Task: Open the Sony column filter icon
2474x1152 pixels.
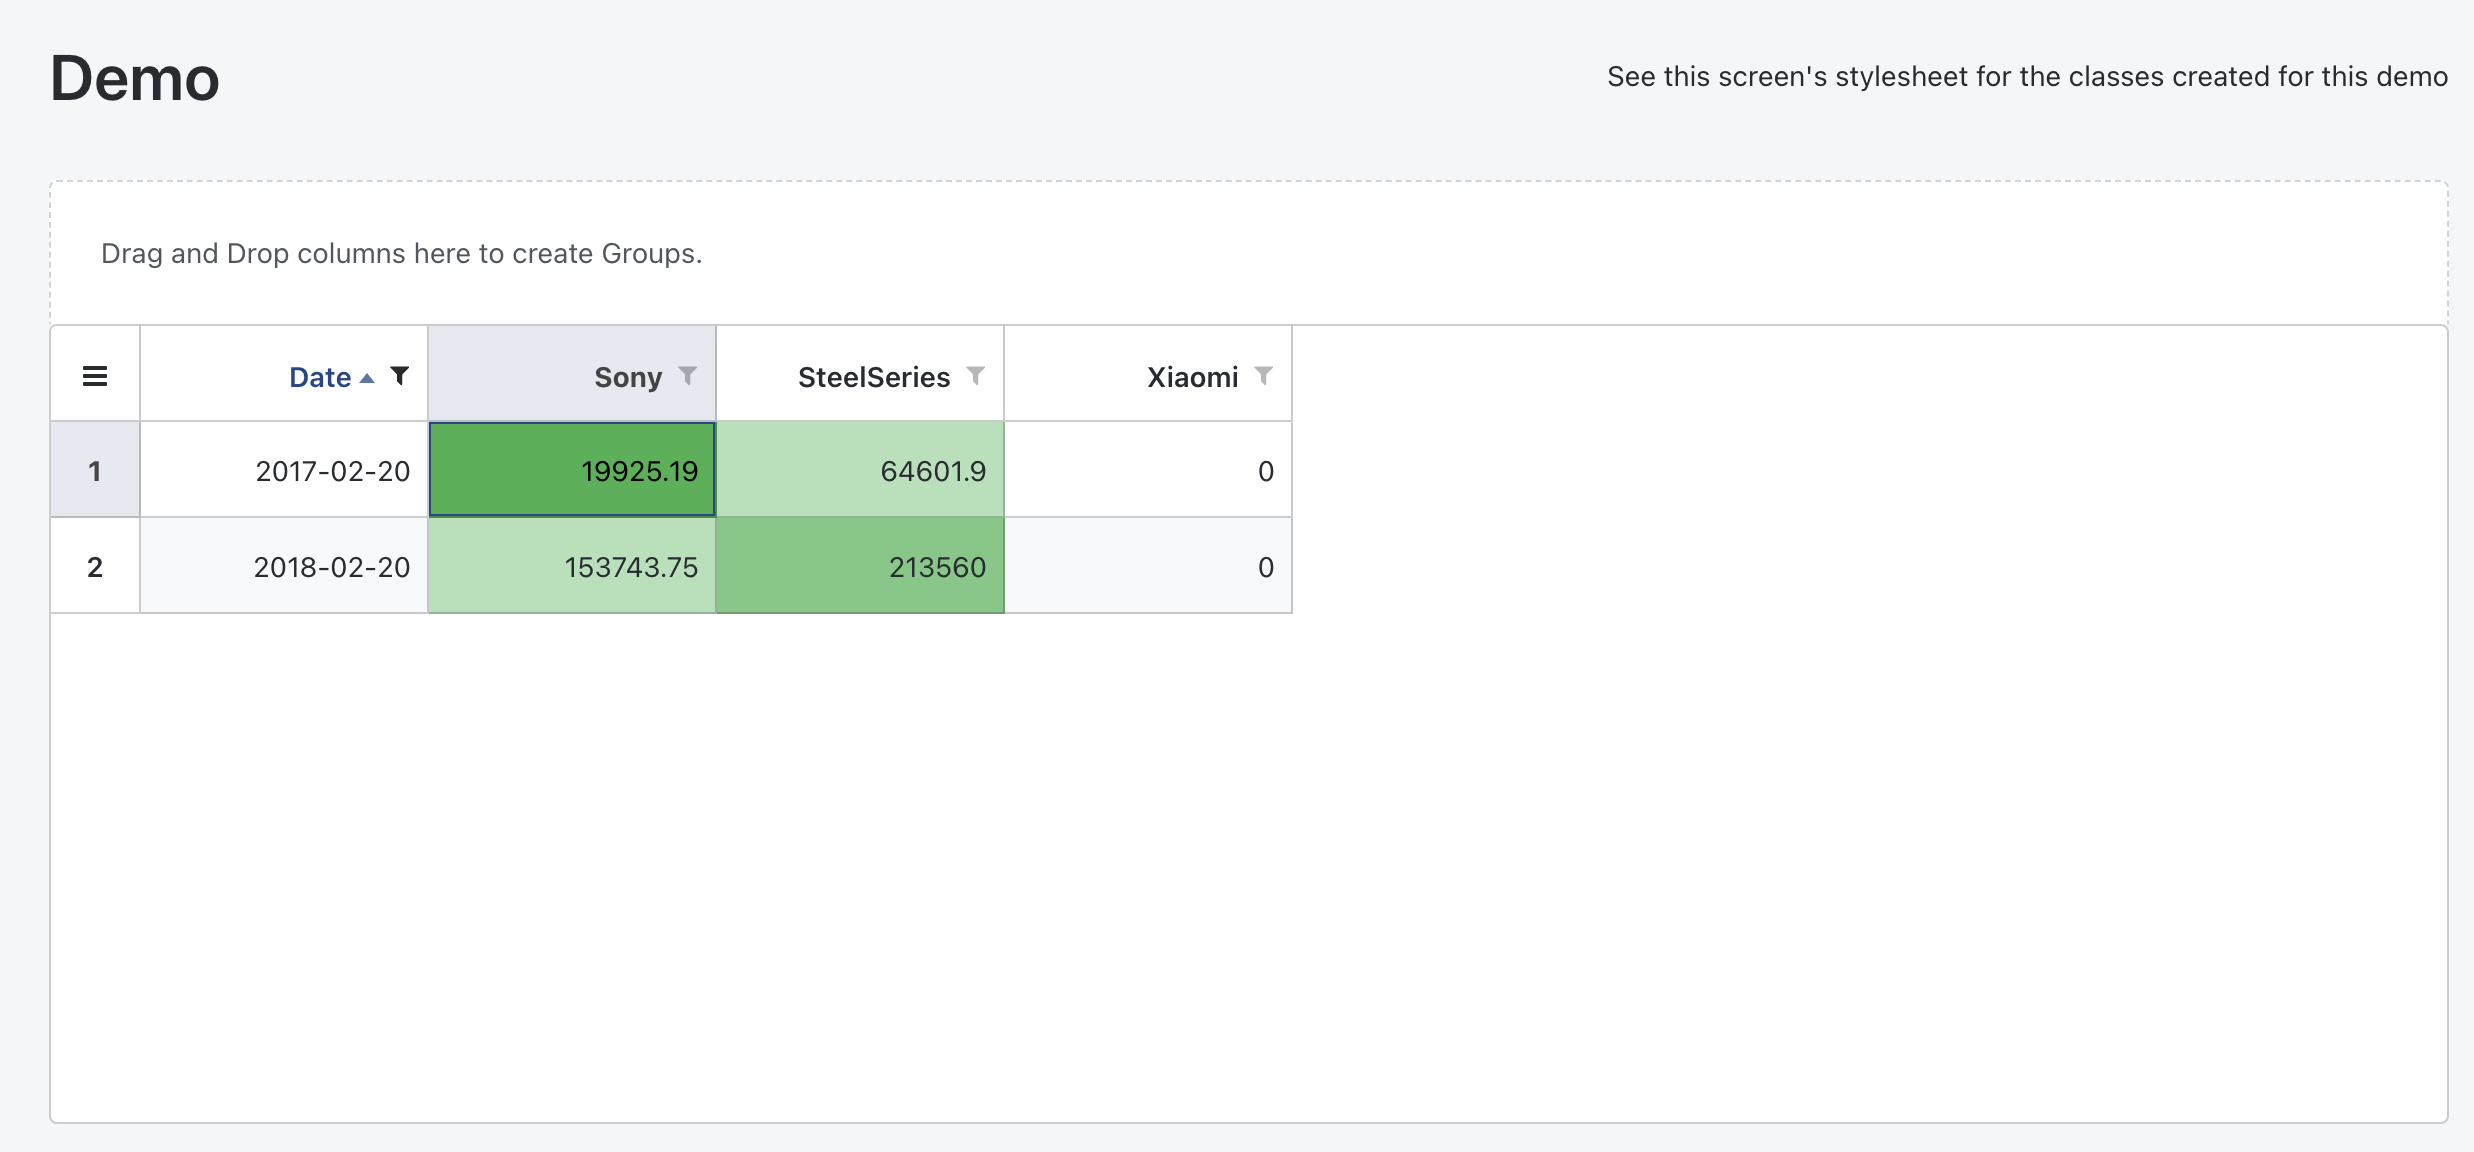Action: 689,376
